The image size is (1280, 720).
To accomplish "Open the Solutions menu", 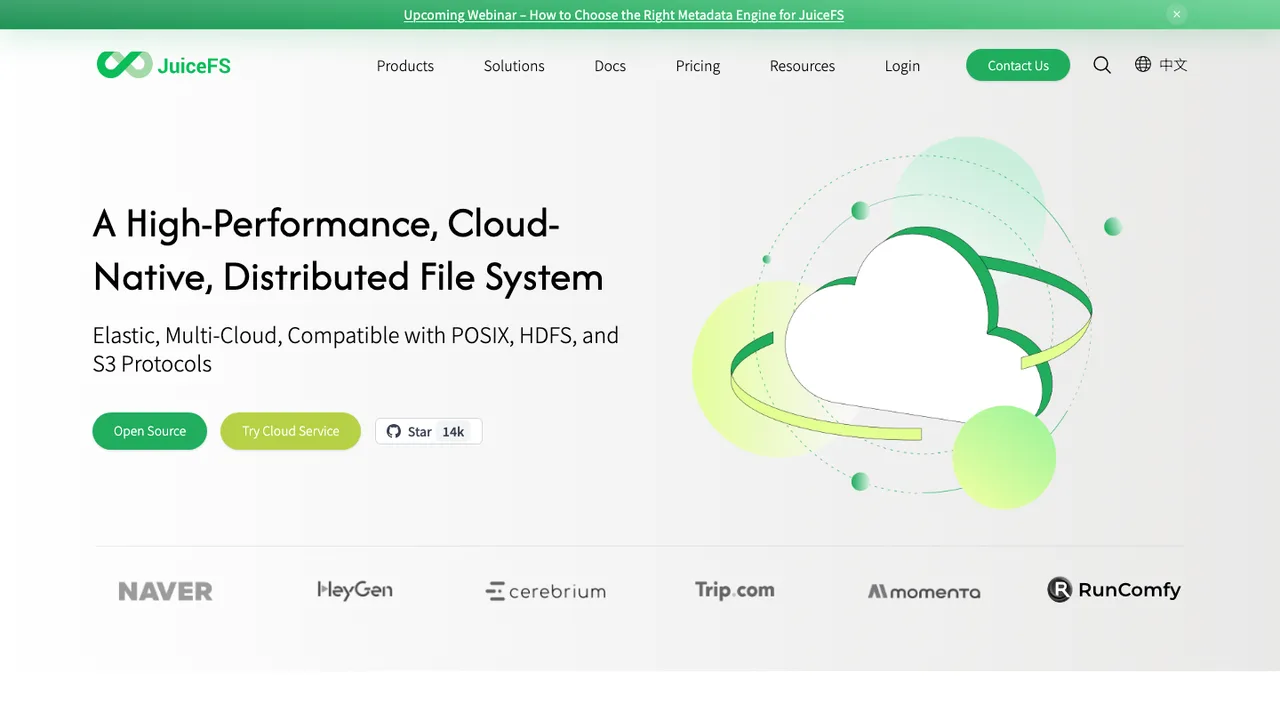I will [514, 66].
